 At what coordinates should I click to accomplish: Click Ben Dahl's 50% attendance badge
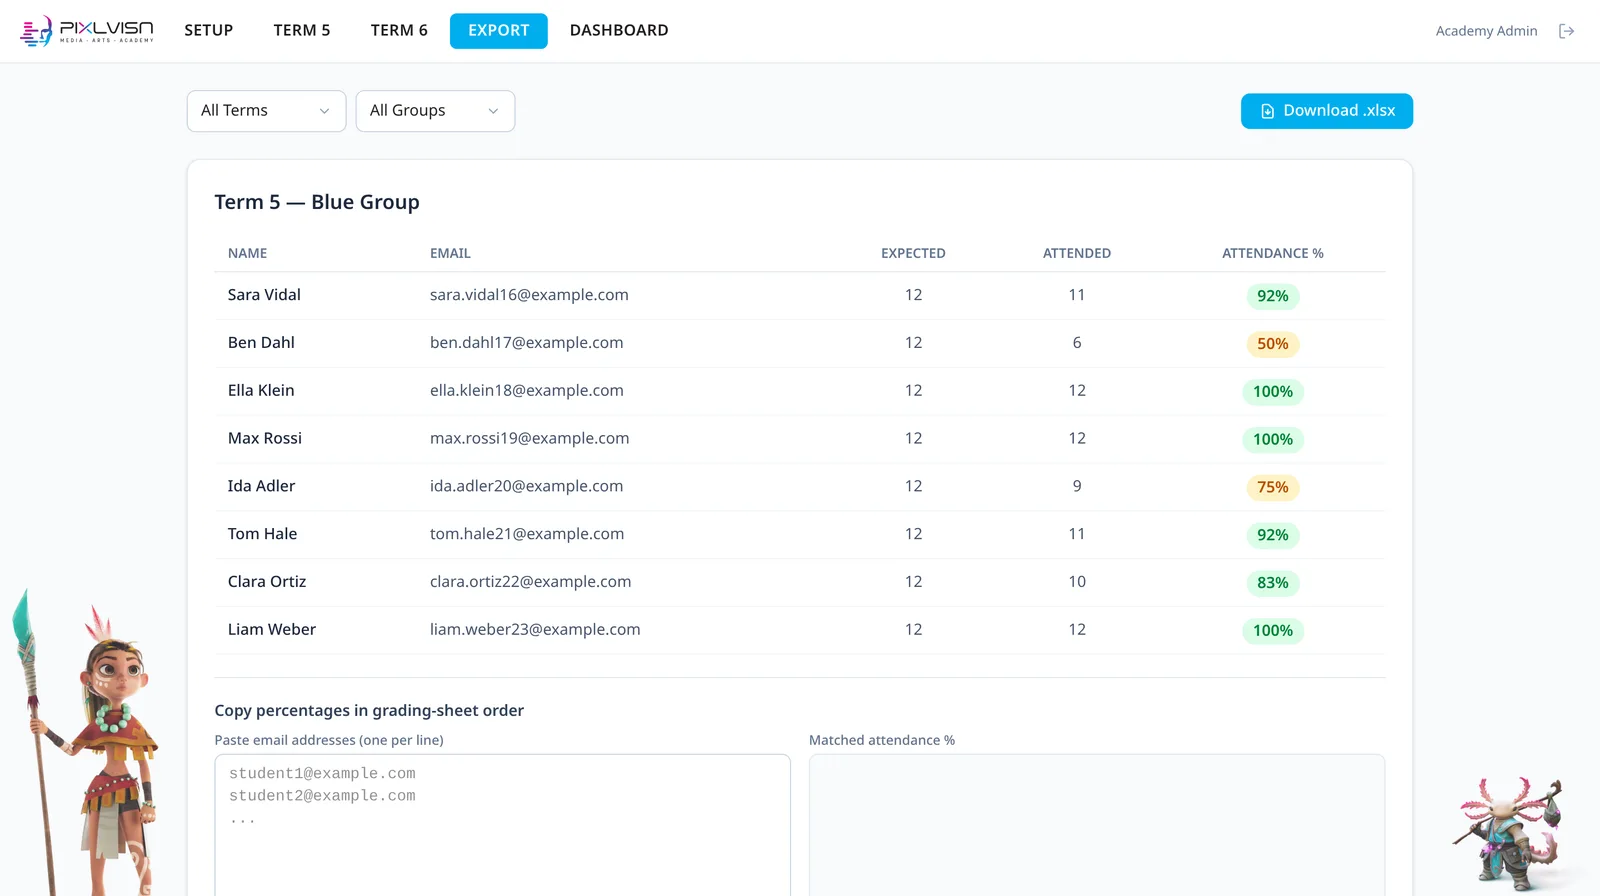(1273, 344)
